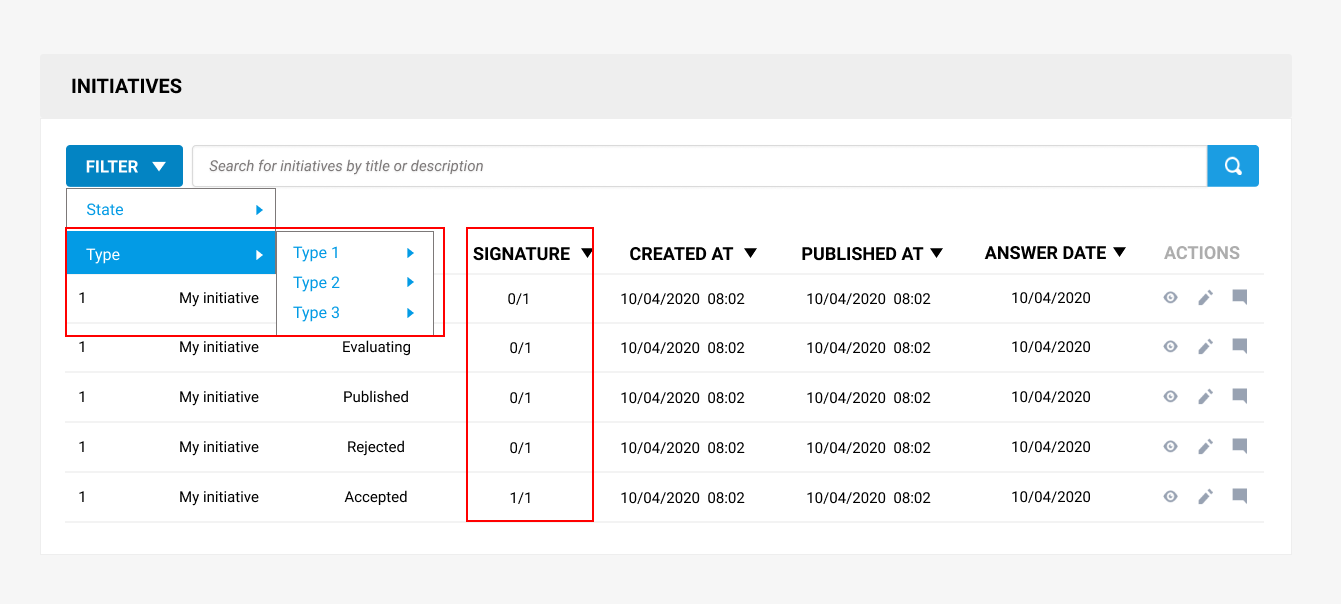Open the comment icon in the Rejected row
1341x604 pixels.
(x=1239, y=446)
